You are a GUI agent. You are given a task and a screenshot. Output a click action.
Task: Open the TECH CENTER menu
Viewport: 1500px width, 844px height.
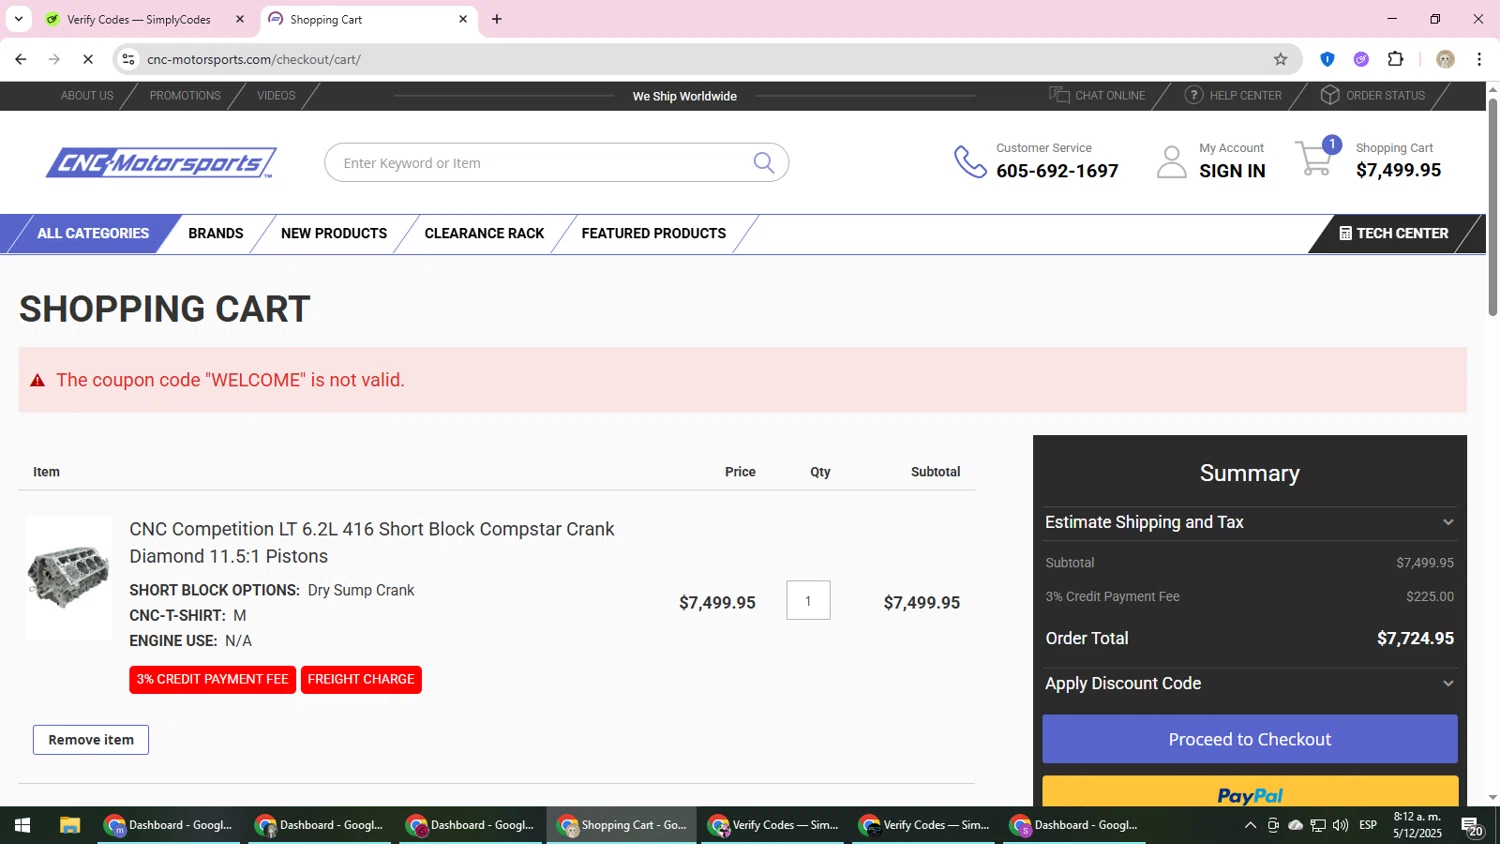coord(1393,233)
